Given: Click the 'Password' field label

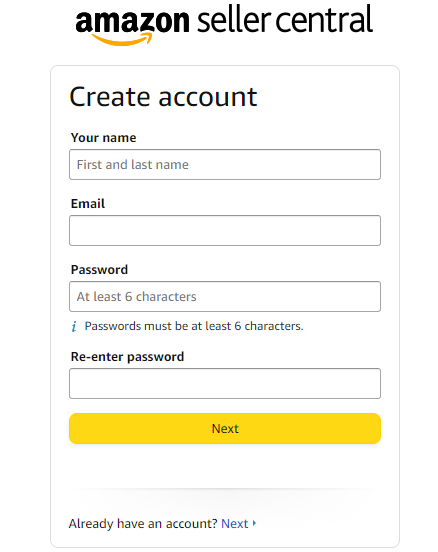Looking at the screenshot, I should (99, 270).
